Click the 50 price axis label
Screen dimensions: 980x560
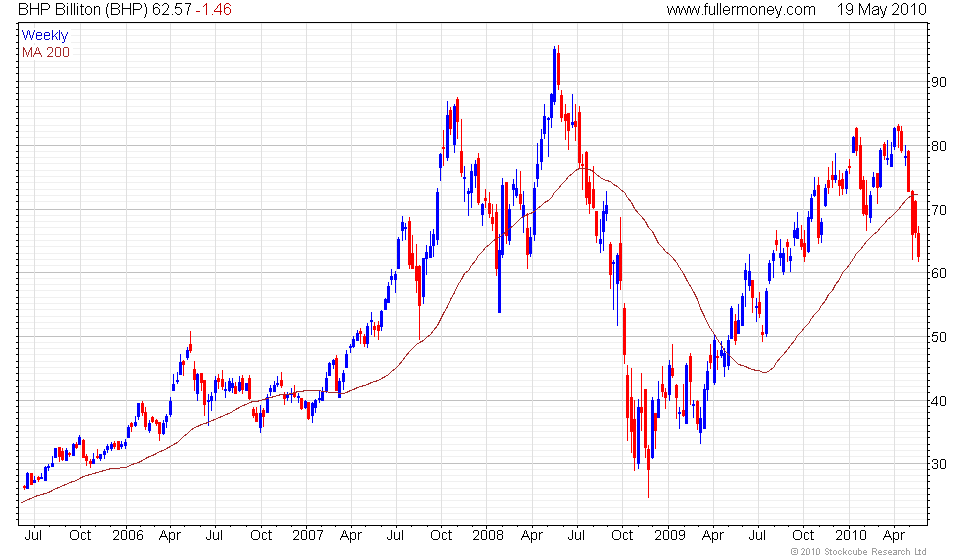(x=939, y=338)
